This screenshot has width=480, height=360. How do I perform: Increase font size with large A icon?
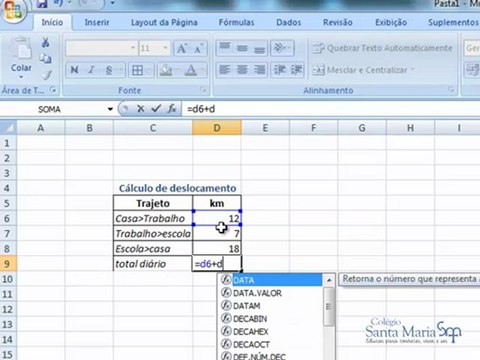click(x=182, y=49)
